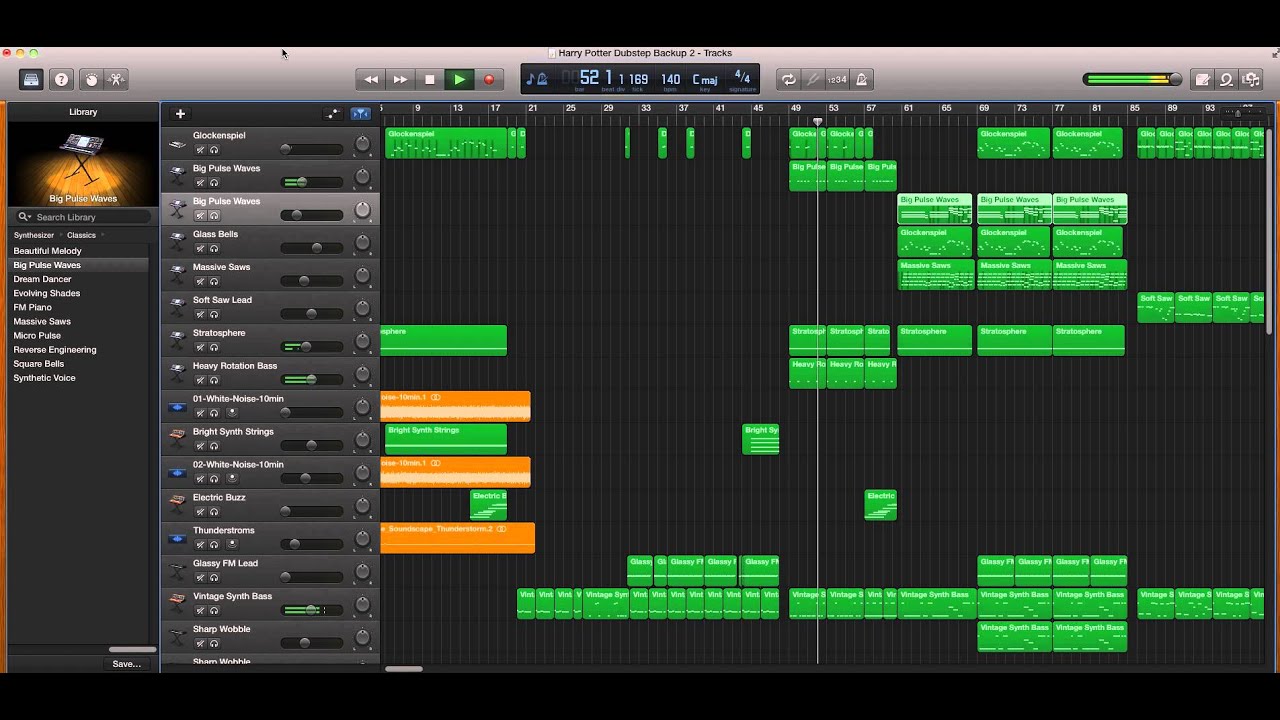Image resolution: width=1280 pixels, height=720 pixels.
Task: Solo the Glass Bells track headphone button
Action: tap(214, 249)
